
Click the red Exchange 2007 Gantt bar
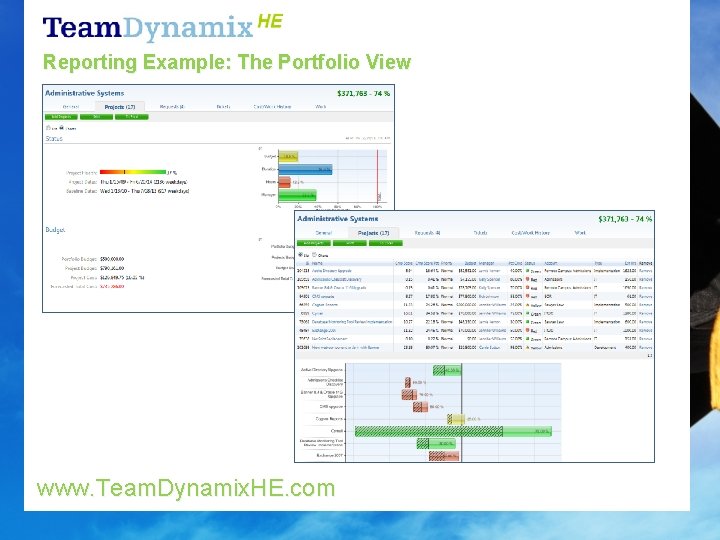click(444, 456)
